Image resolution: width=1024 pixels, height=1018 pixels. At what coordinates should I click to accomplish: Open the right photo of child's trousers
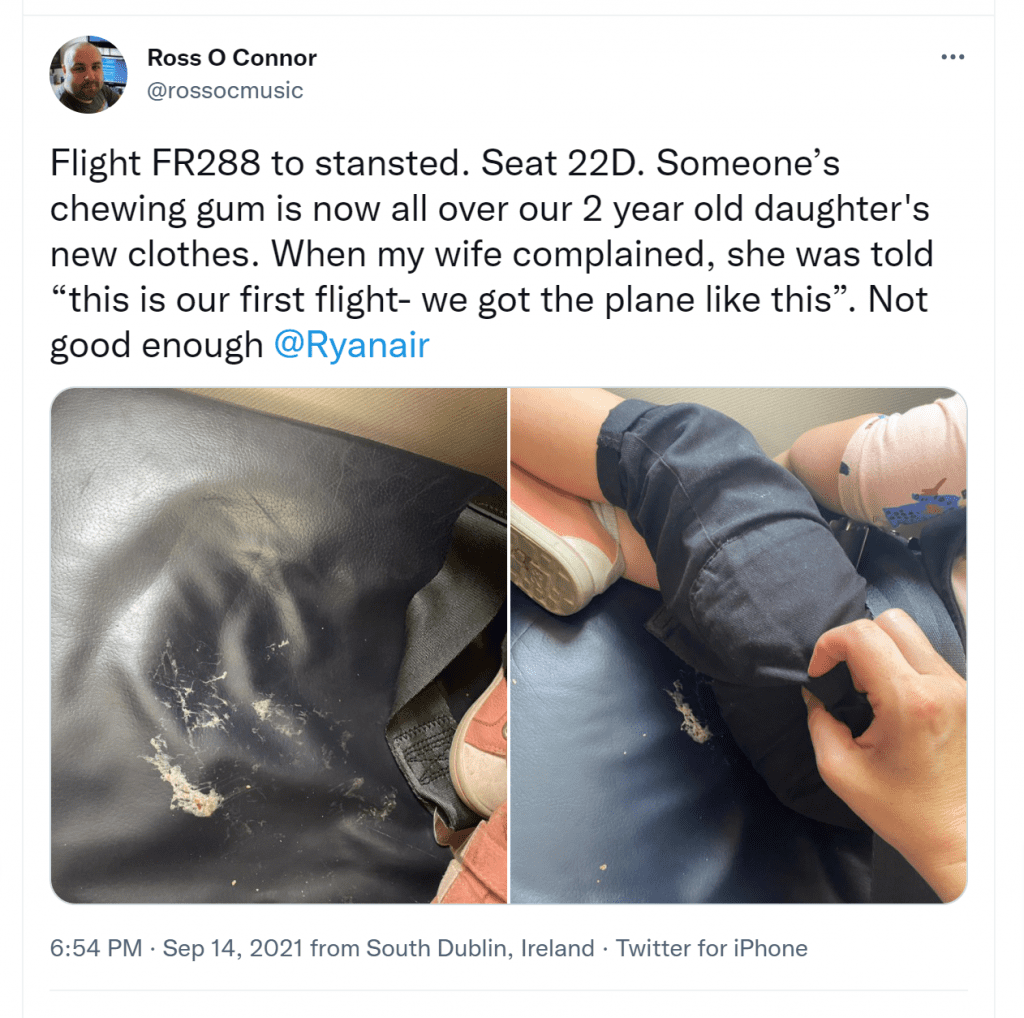[739, 645]
